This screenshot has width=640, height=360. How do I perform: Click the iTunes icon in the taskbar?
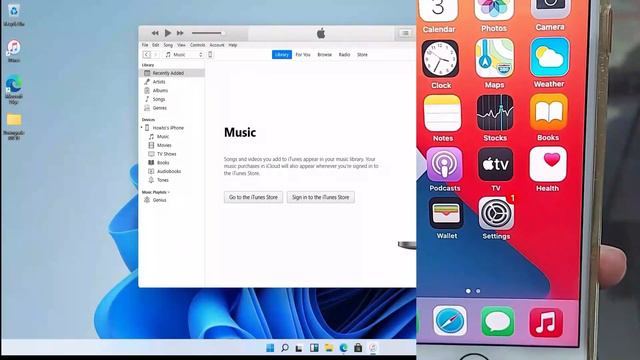(x=373, y=348)
